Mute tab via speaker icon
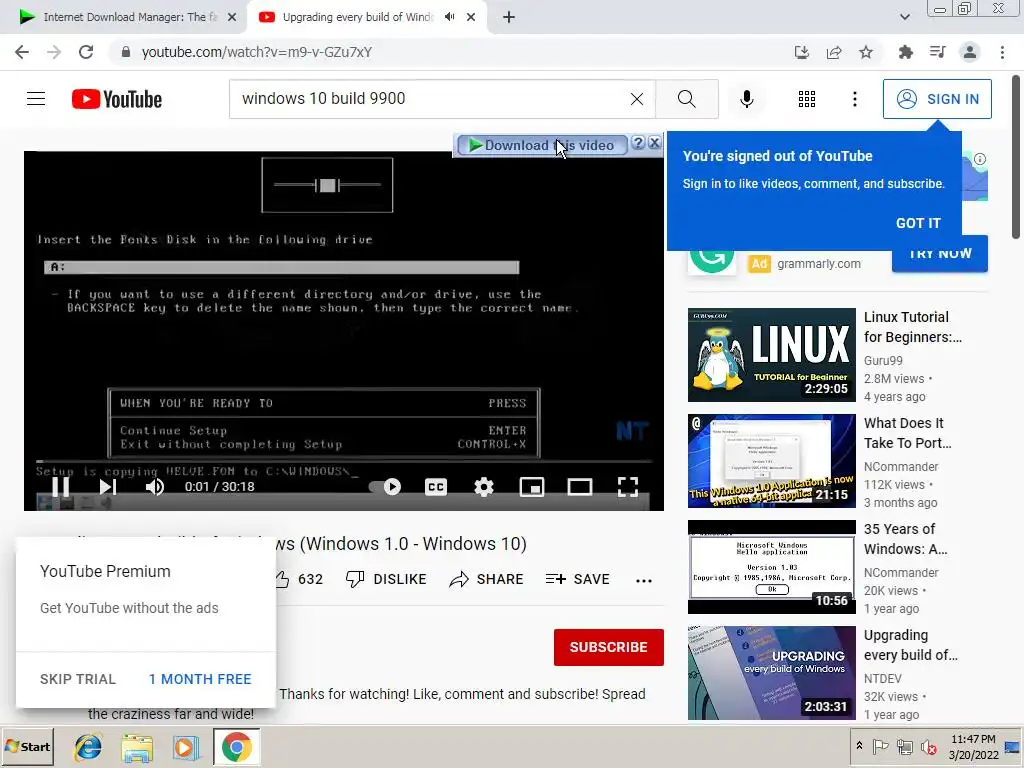Viewport: 1024px width, 768px height. [x=449, y=17]
